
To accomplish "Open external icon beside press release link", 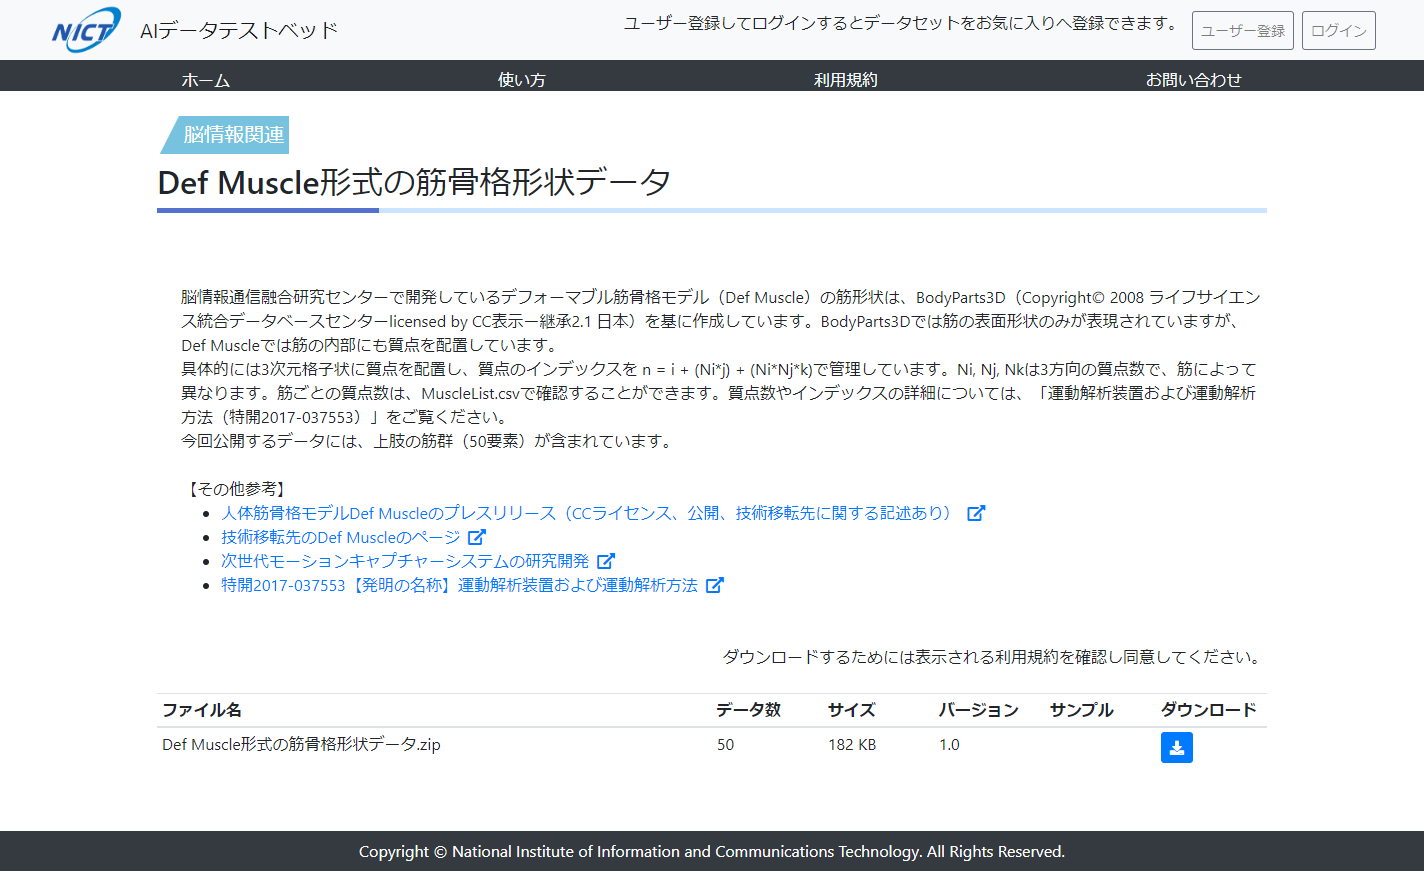I will pos(976,513).
